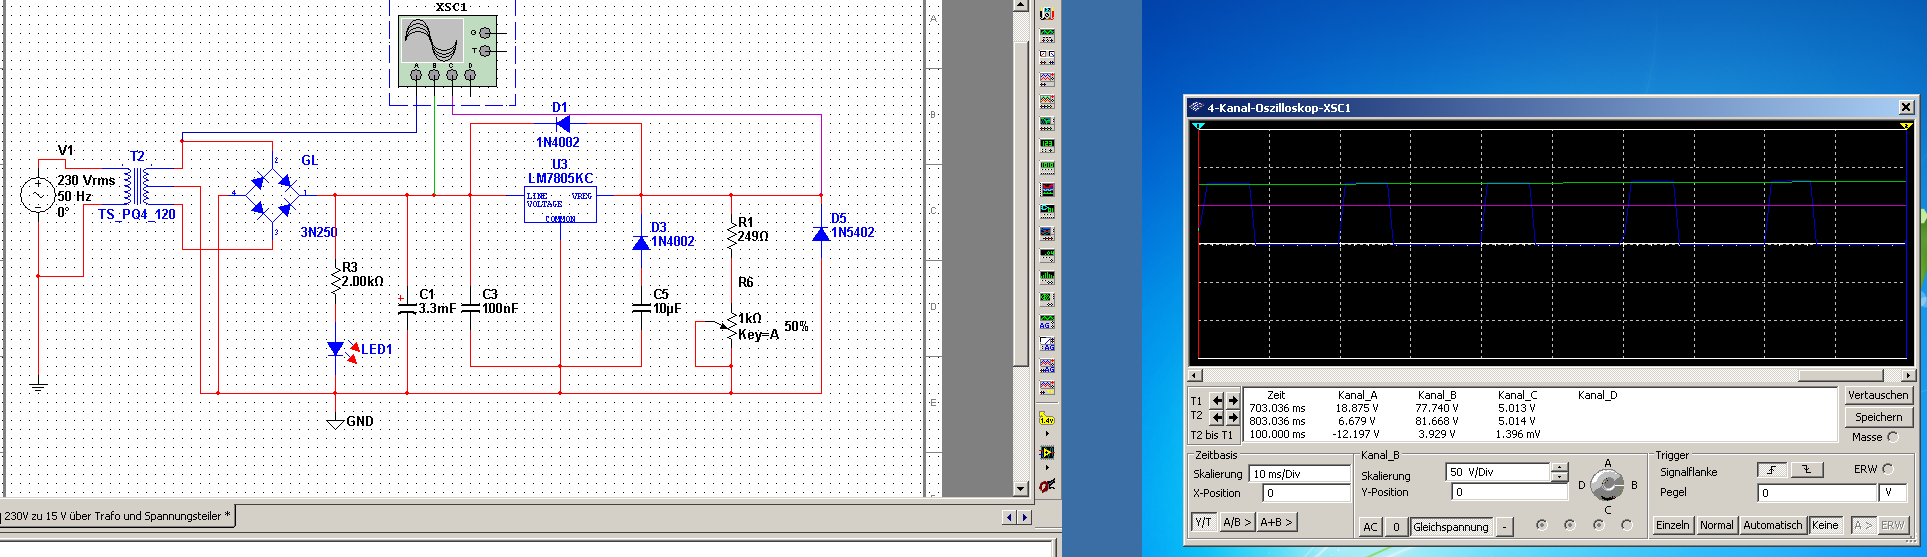Select the multimeter instrument at toolbar top
The height and width of the screenshot is (557, 1927).
coord(1047,14)
